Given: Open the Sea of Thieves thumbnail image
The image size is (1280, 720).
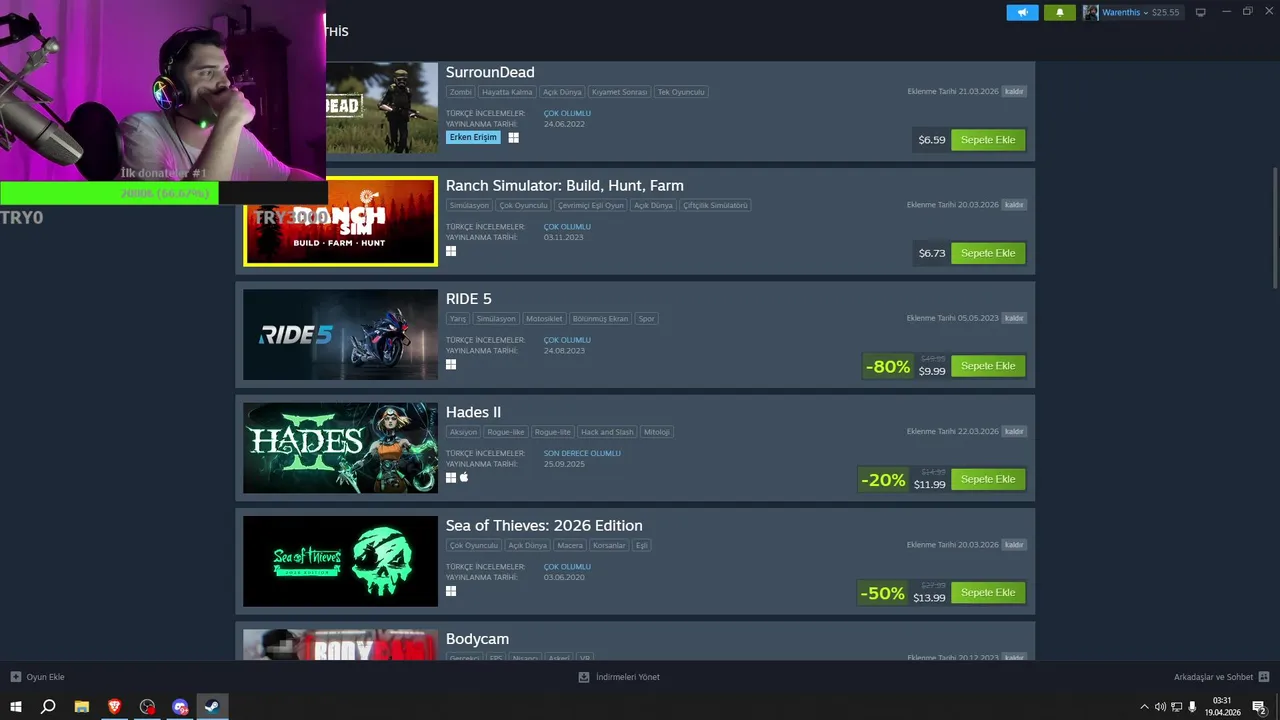Looking at the screenshot, I should coord(341,561).
